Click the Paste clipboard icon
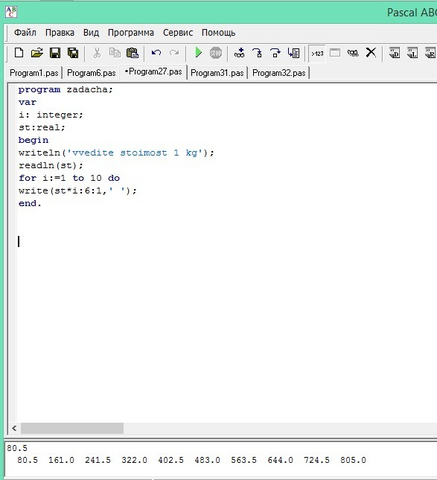437x480 pixels. [x=132, y=53]
